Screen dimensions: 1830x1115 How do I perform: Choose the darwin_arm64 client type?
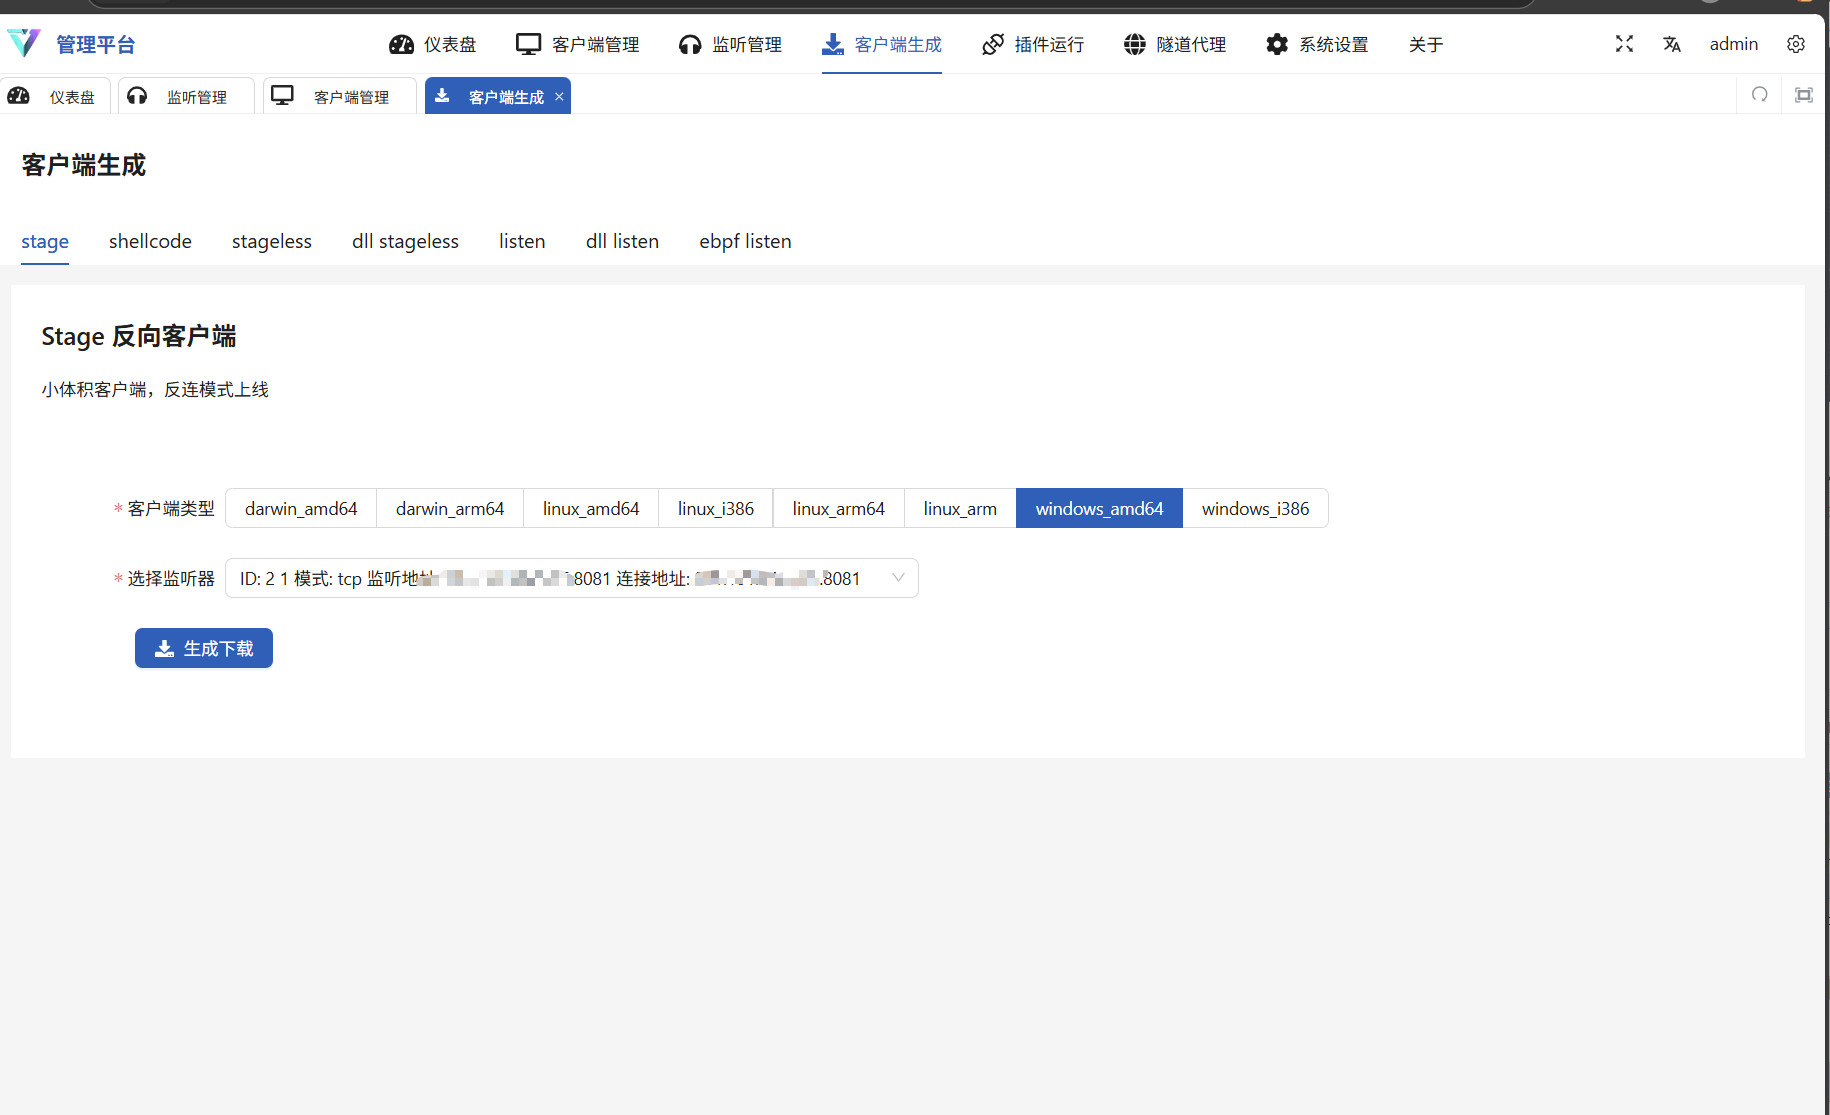tap(449, 508)
